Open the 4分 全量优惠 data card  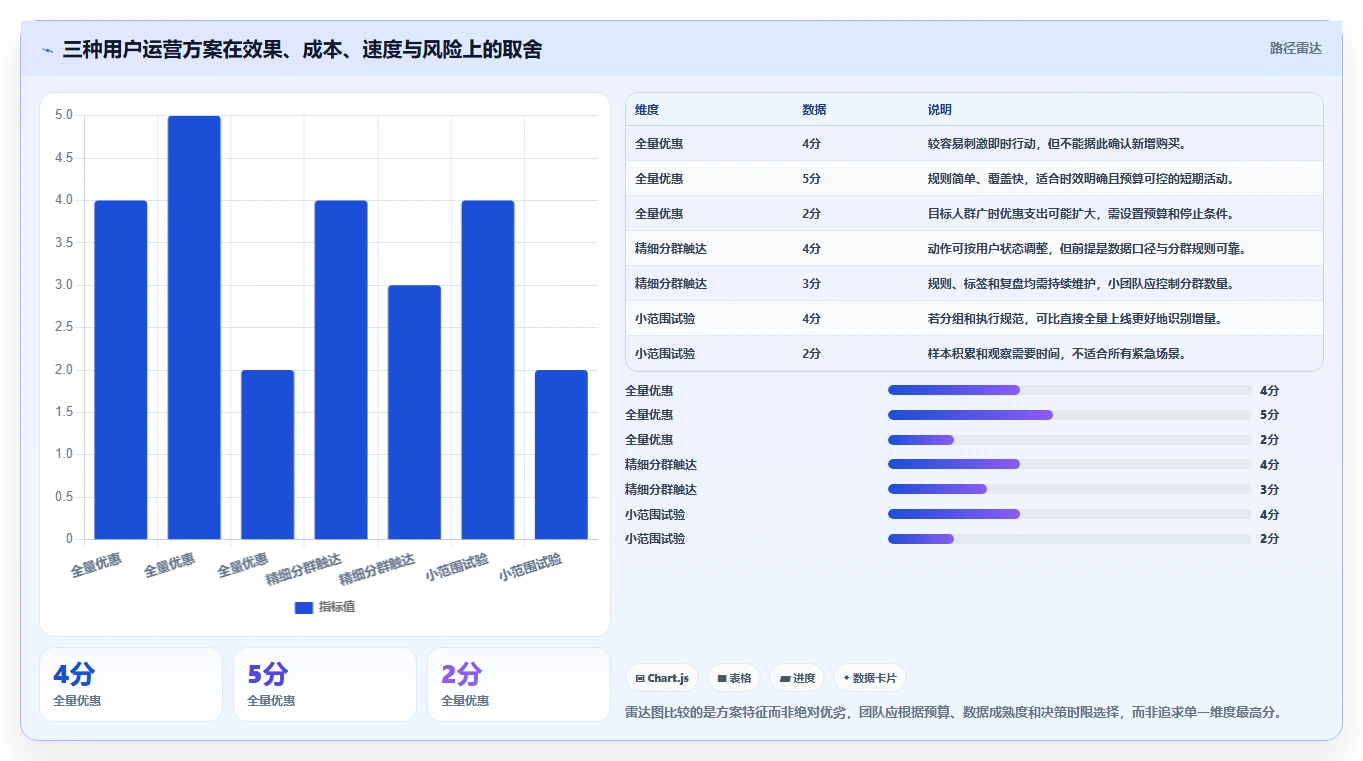pos(131,684)
